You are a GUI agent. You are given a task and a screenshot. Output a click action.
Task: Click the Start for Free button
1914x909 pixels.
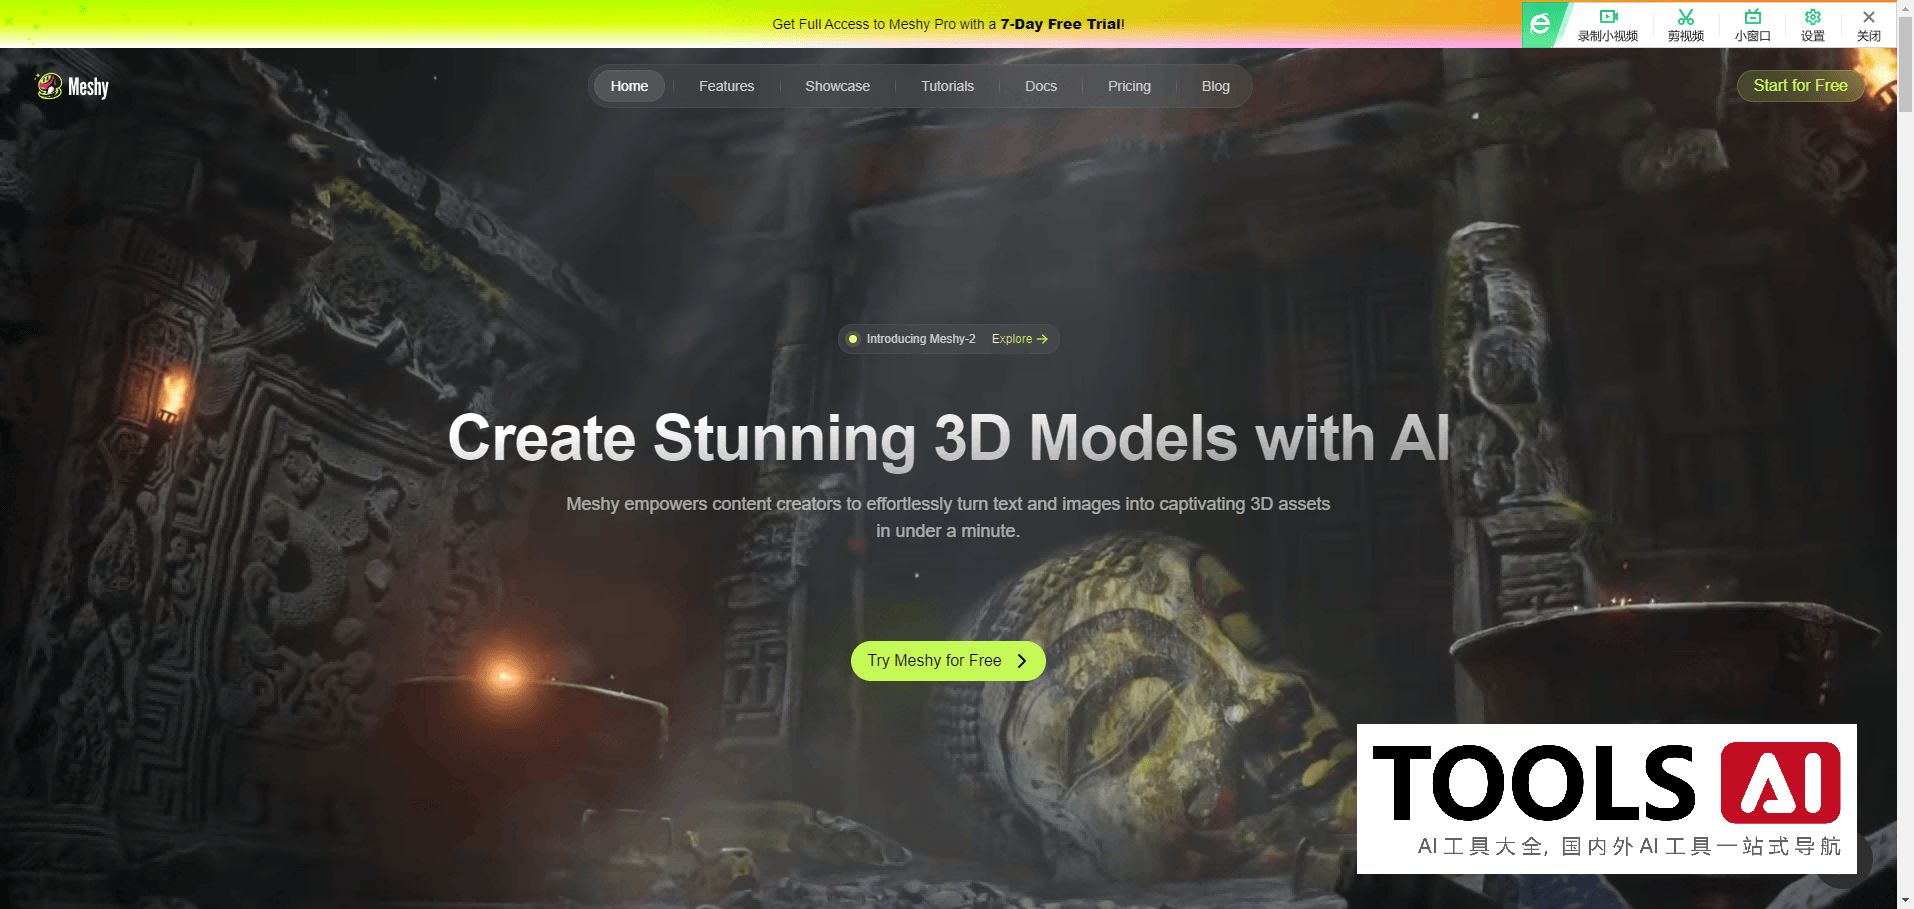point(1800,86)
